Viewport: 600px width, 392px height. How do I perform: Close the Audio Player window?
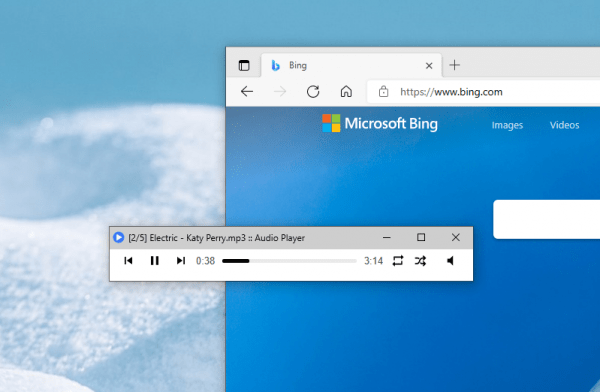click(x=455, y=237)
